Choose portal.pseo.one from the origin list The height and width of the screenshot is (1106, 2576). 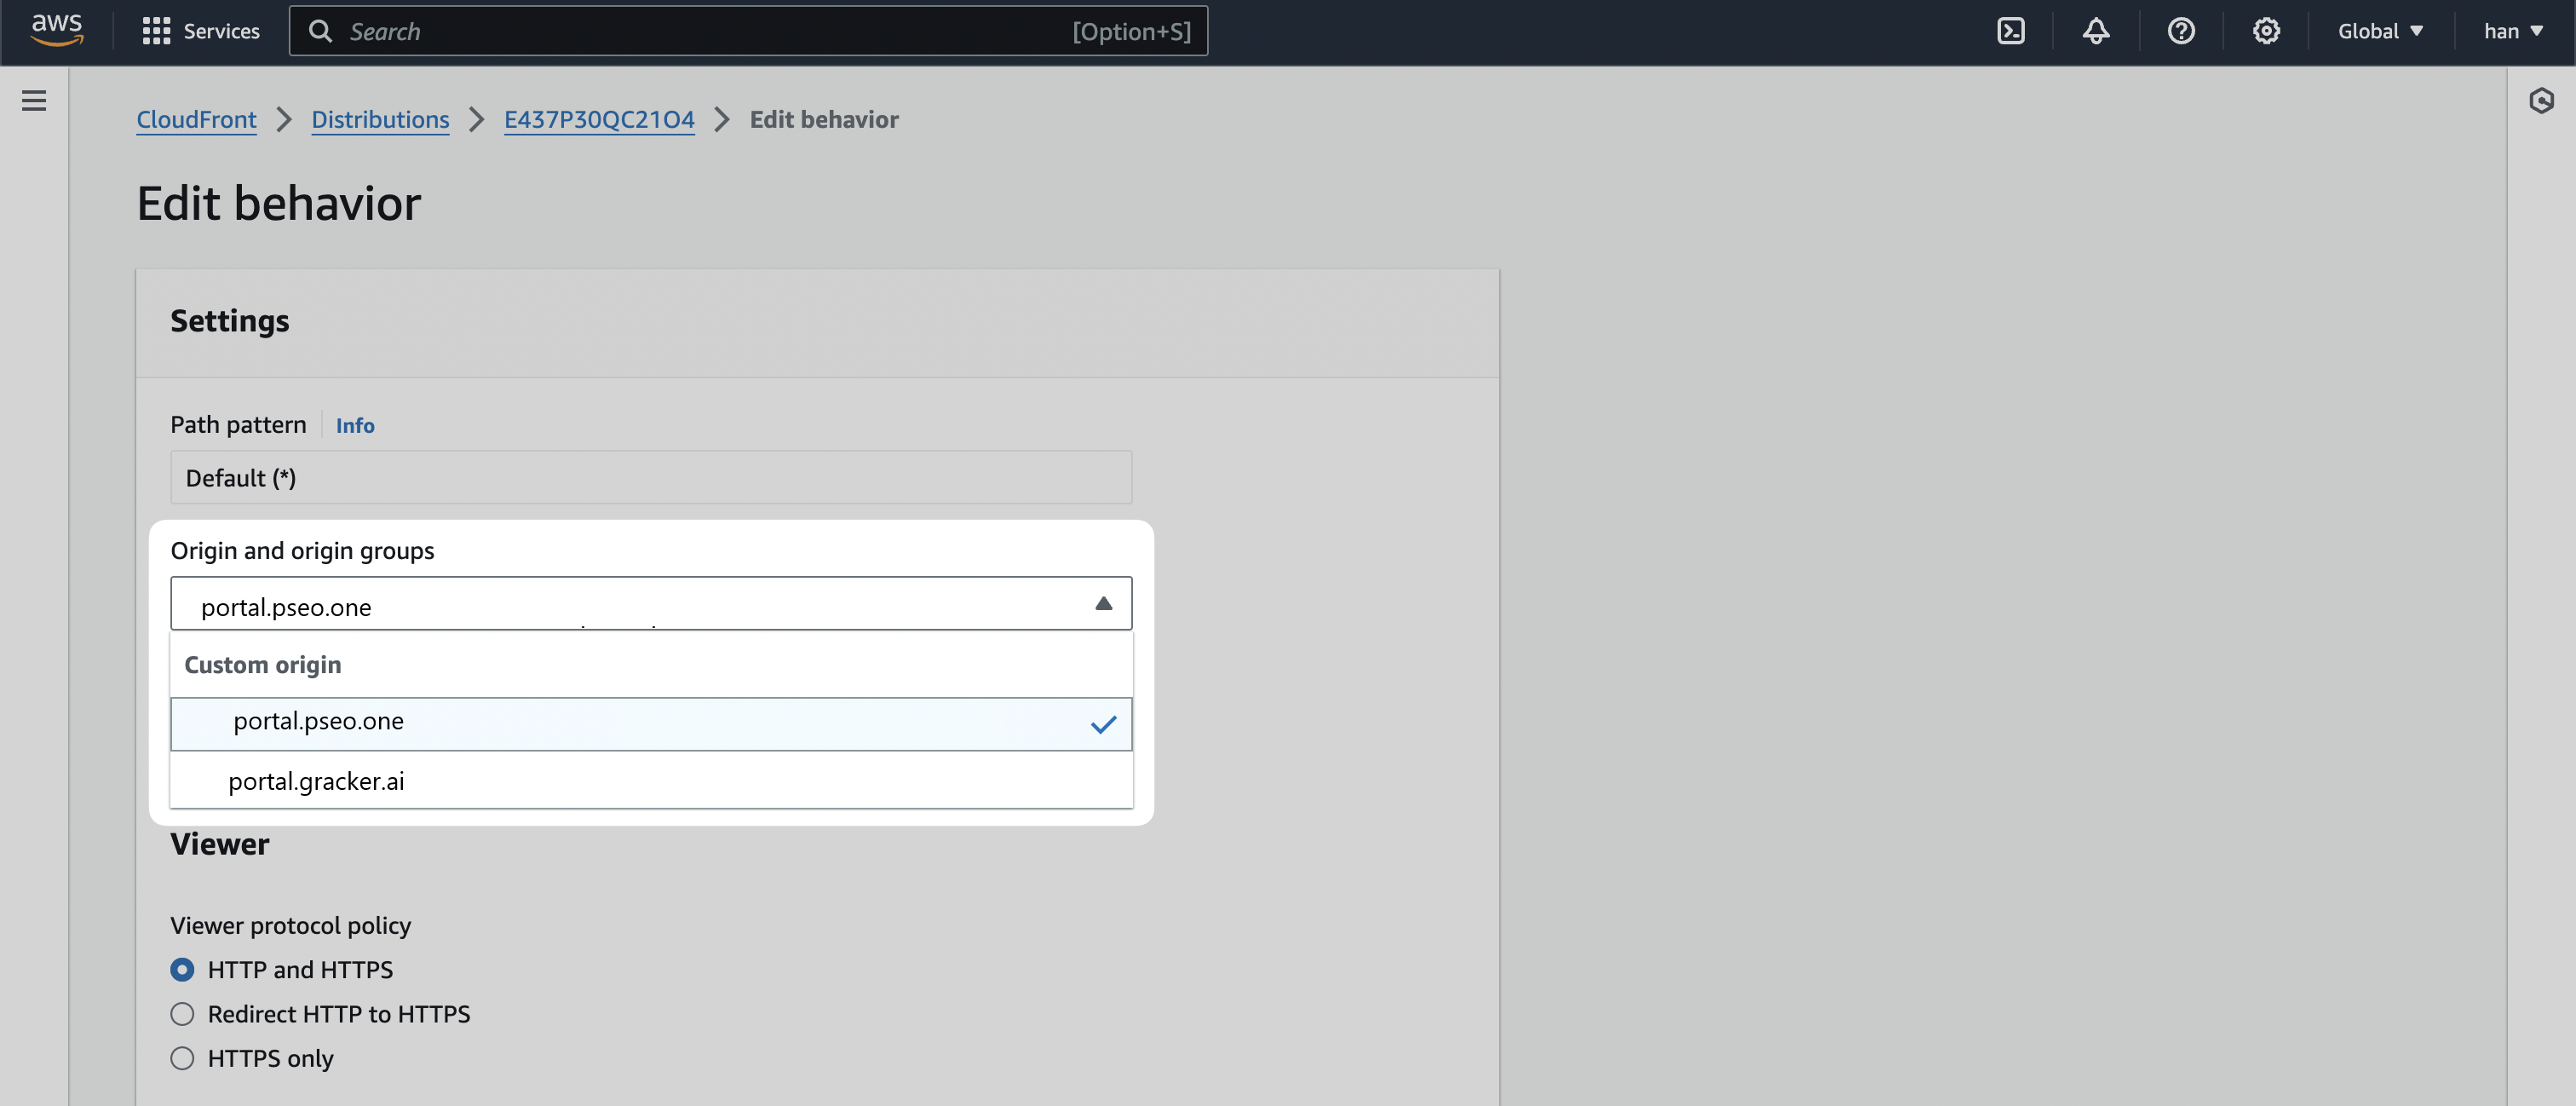pyautogui.click(x=651, y=723)
